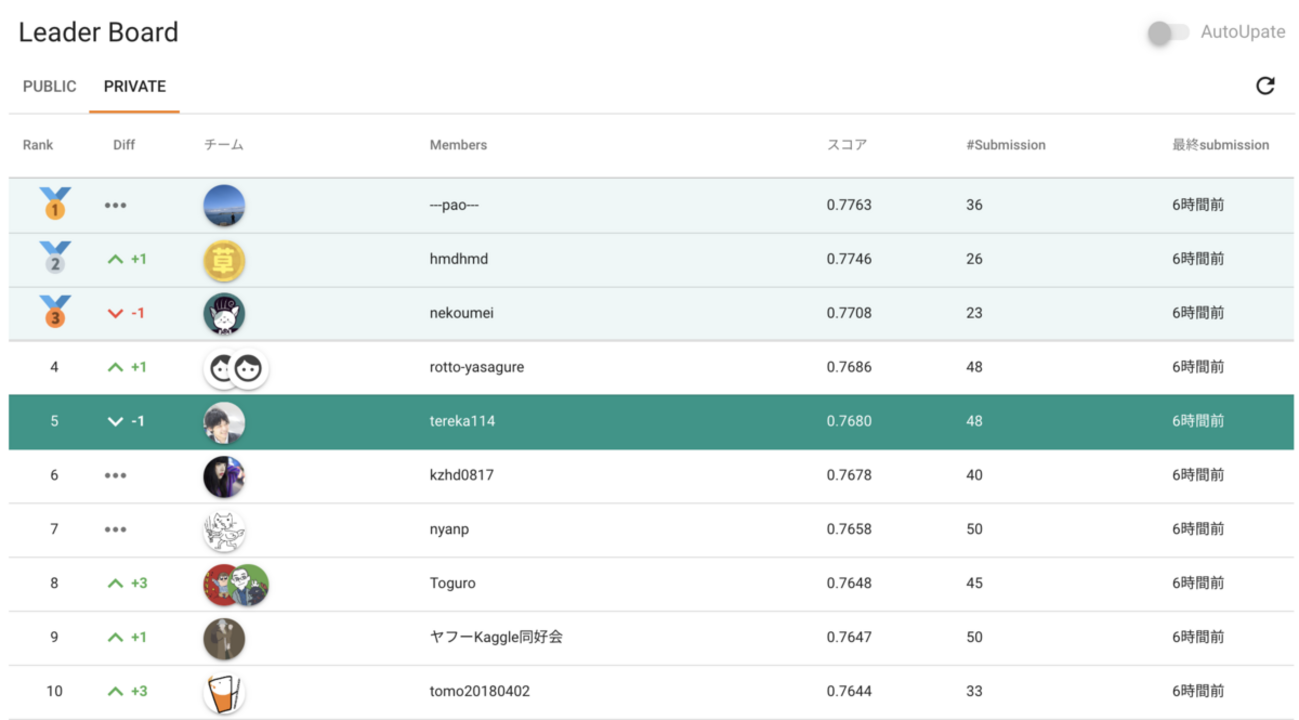Open member name ヤフーKaggle同好会
The height and width of the screenshot is (720, 1299).
point(496,637)
